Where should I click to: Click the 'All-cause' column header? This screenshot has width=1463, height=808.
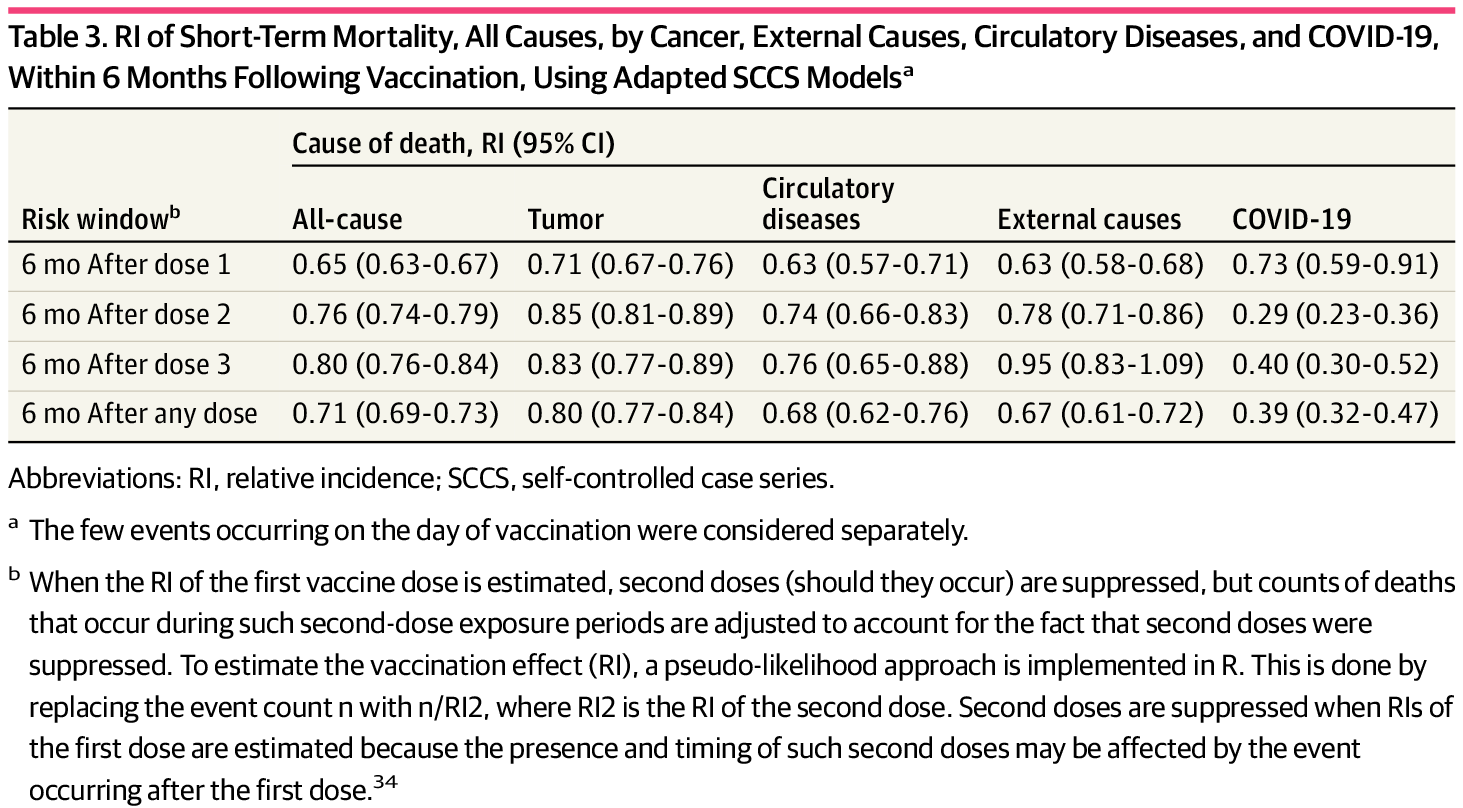pyautogui.click(x=347, y=220)
